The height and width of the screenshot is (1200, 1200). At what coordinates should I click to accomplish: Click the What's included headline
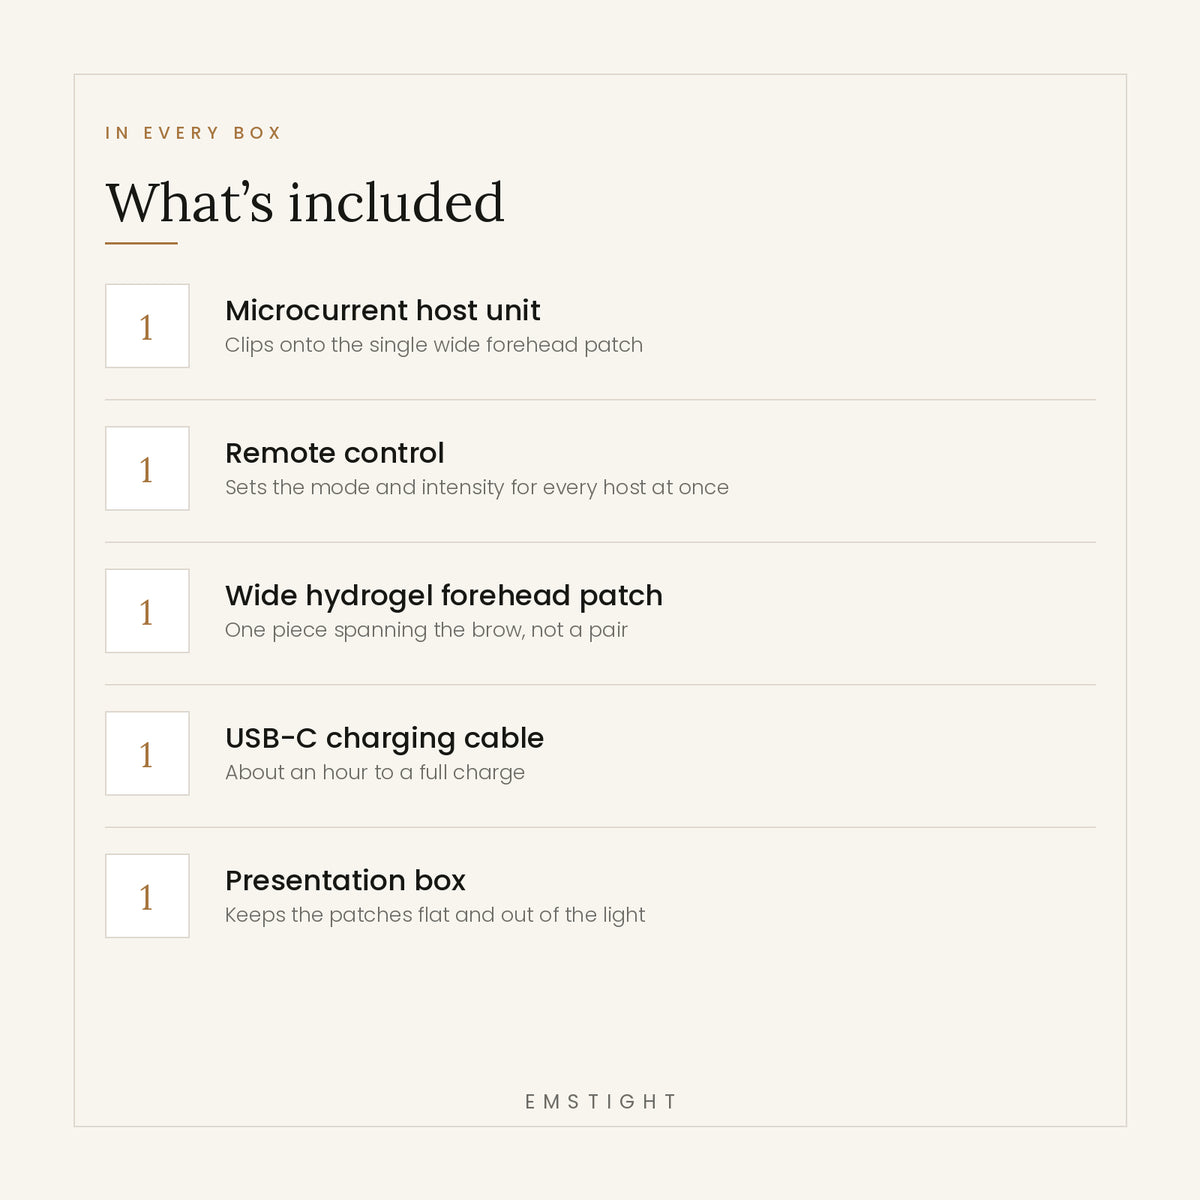coord(305,202)
